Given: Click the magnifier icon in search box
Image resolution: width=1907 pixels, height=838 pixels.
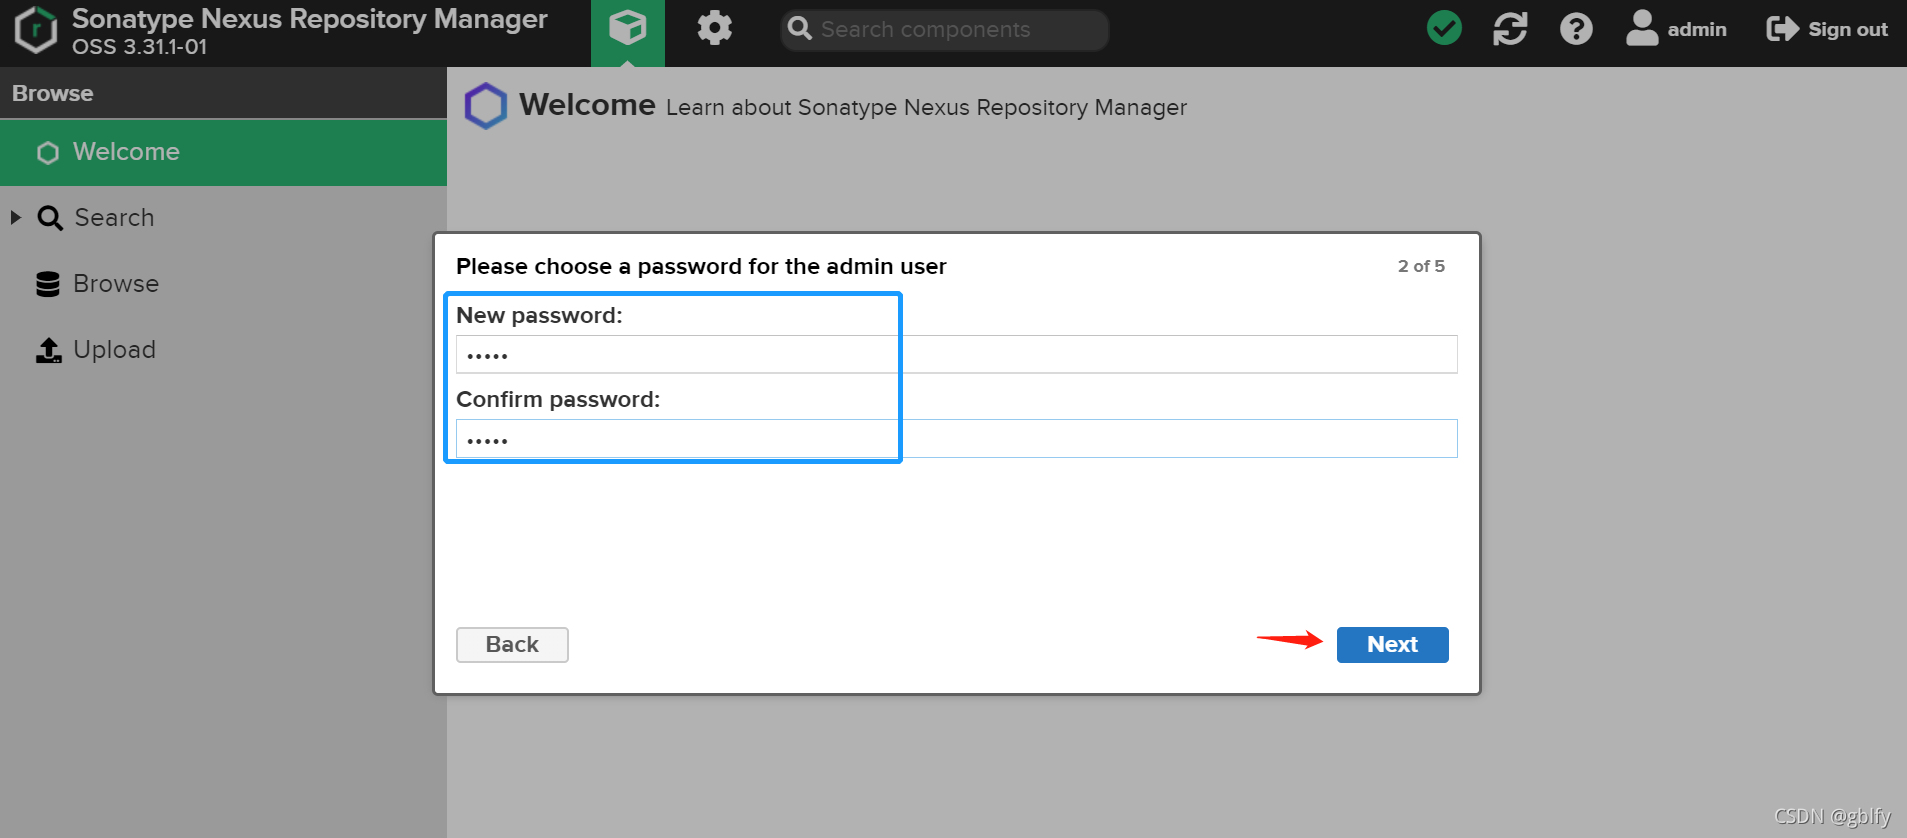Looking at the screenshot, I should pyautogui.click(x=799, y=29).
